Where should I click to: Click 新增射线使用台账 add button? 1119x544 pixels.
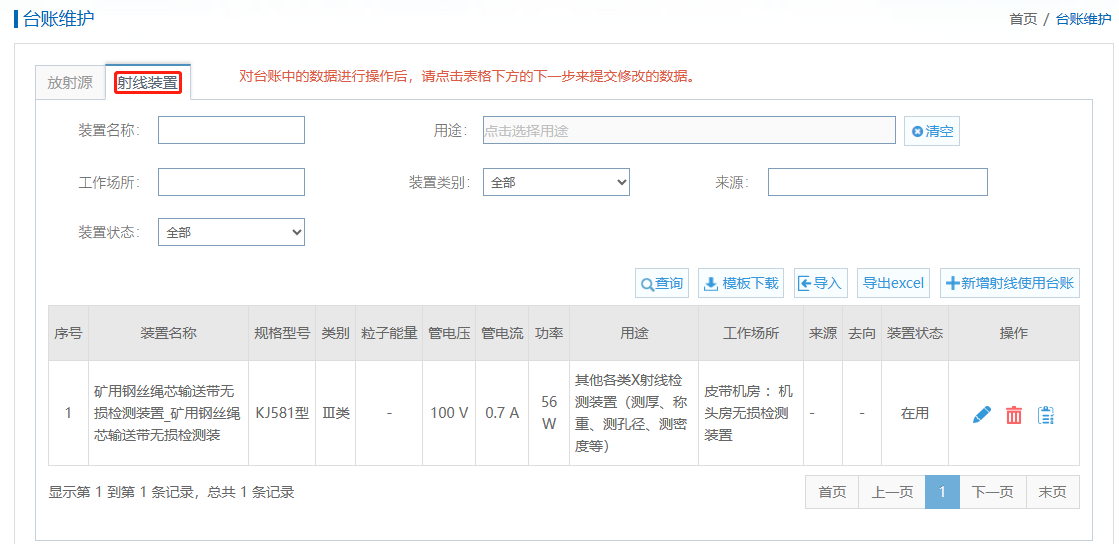[x=1010, y=283]
